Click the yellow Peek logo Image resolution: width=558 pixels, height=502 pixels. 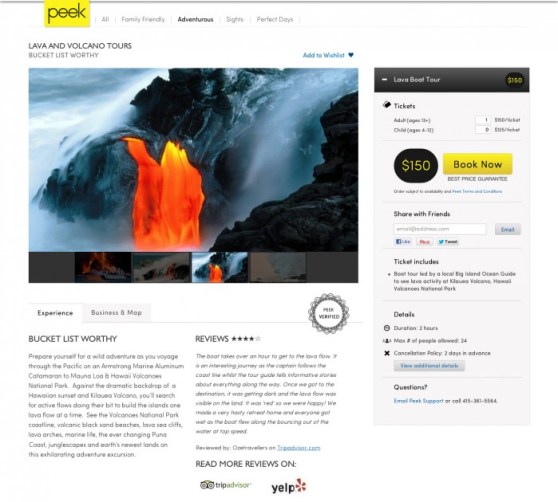[x=67, y=13]
